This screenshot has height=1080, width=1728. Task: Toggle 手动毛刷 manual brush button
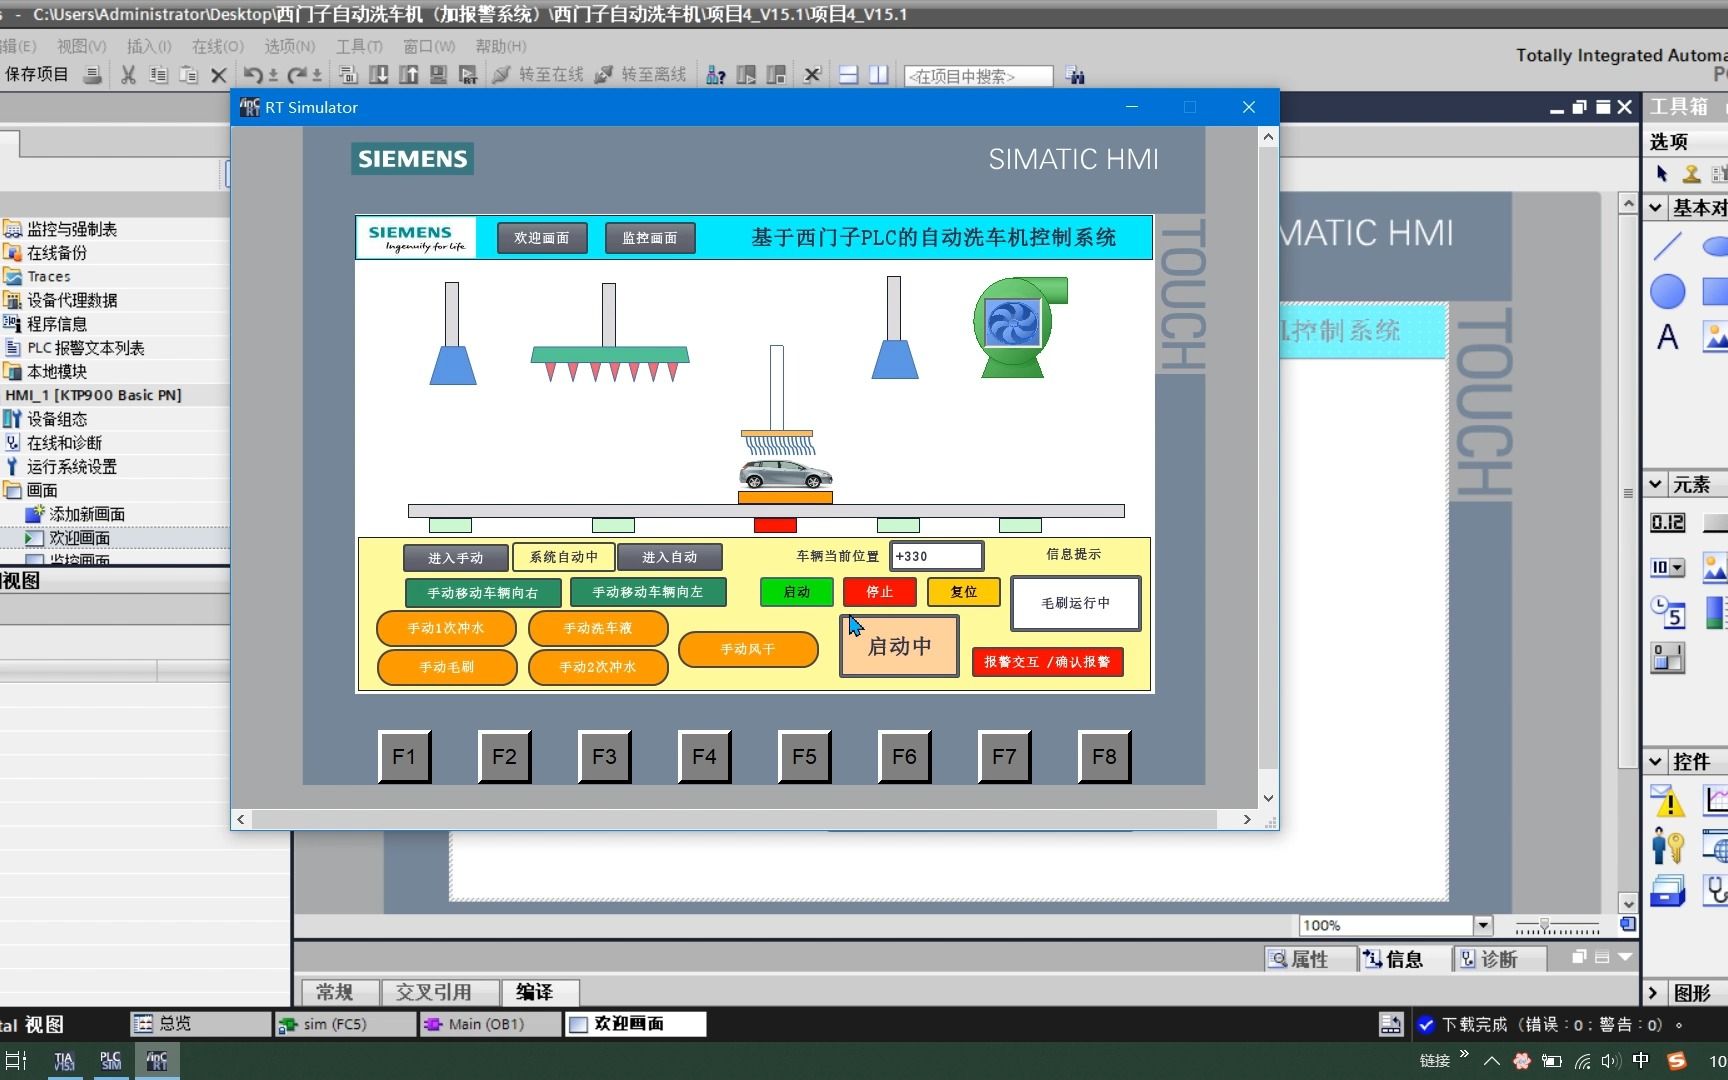coord(447,667)
